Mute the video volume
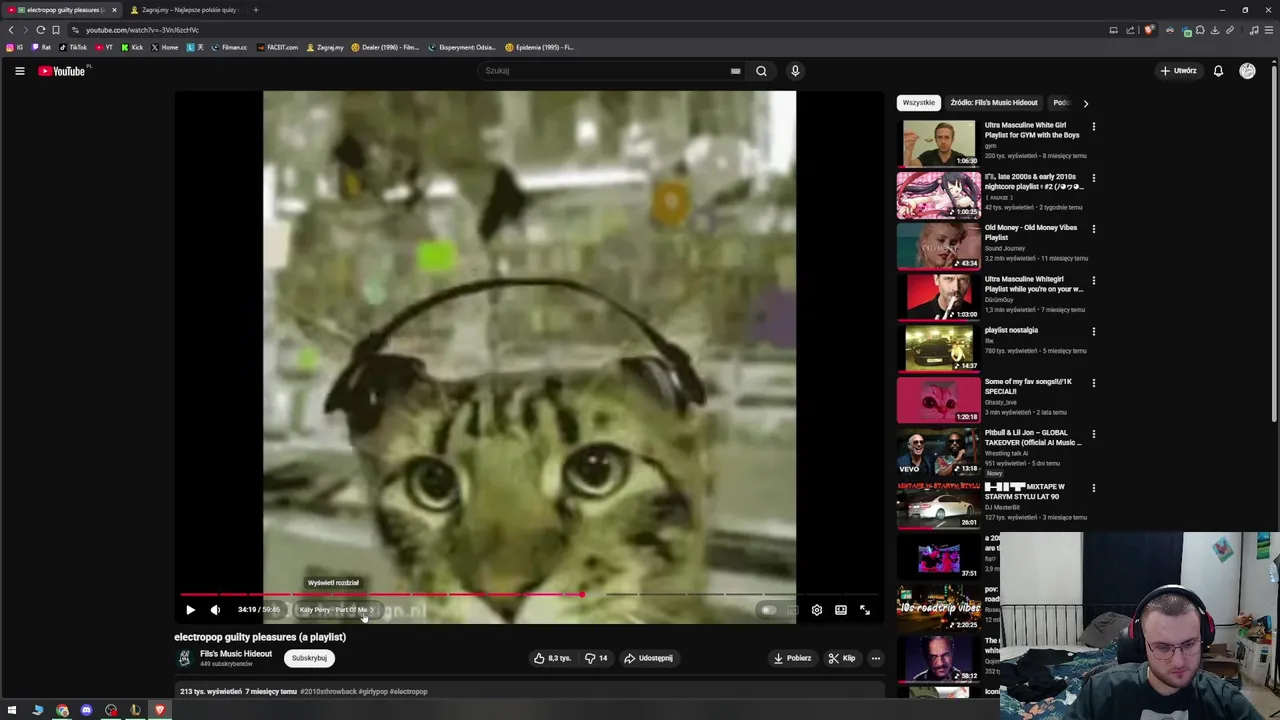This screenshot has width=1280, height=720. (x=215, y=610)
